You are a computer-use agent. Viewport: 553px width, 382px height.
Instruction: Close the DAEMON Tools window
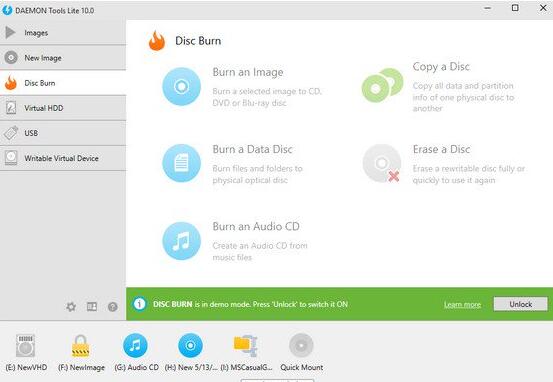click(543, 8)
